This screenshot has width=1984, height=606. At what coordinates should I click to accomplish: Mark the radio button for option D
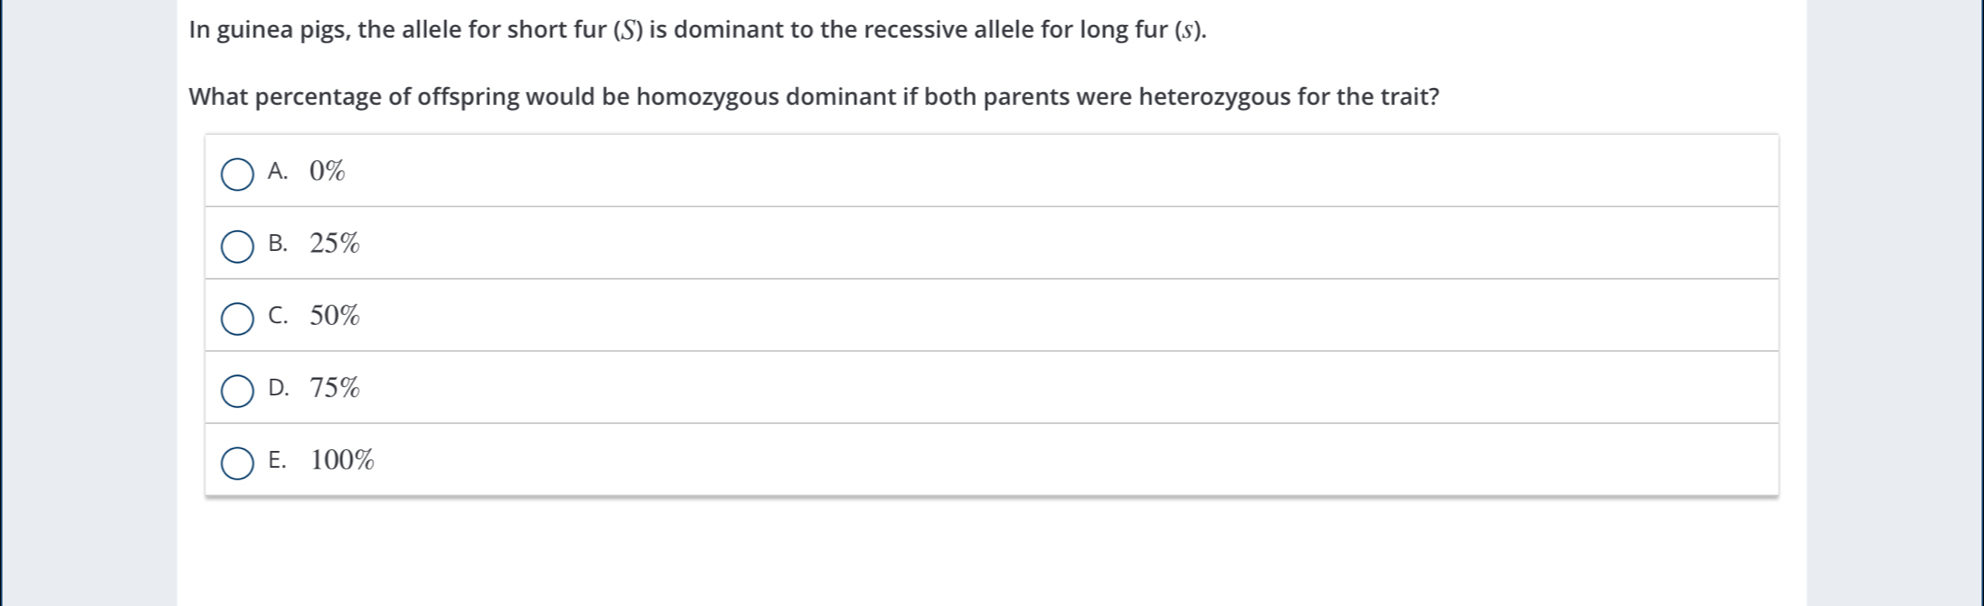237,391
